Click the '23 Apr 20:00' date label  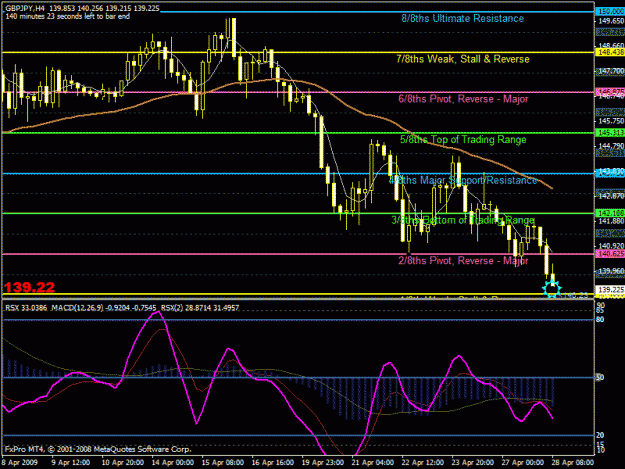pyautogui.click(x=473, y=463)
